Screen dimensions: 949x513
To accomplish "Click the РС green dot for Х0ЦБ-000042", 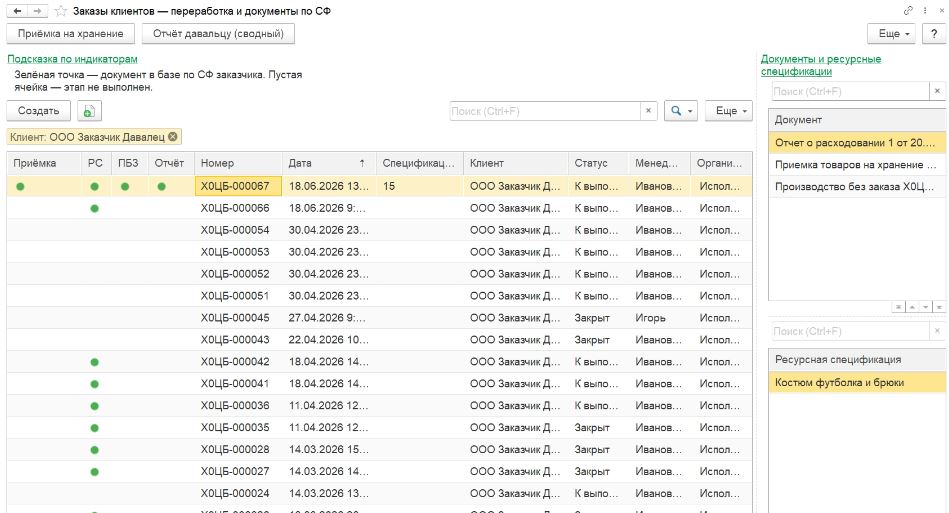I will [94, 362].
